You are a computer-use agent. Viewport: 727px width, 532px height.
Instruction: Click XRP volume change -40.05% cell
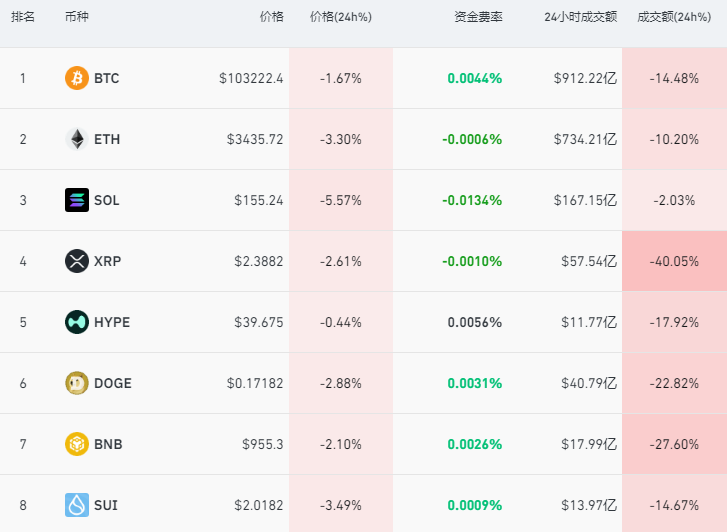click(674, 261)
